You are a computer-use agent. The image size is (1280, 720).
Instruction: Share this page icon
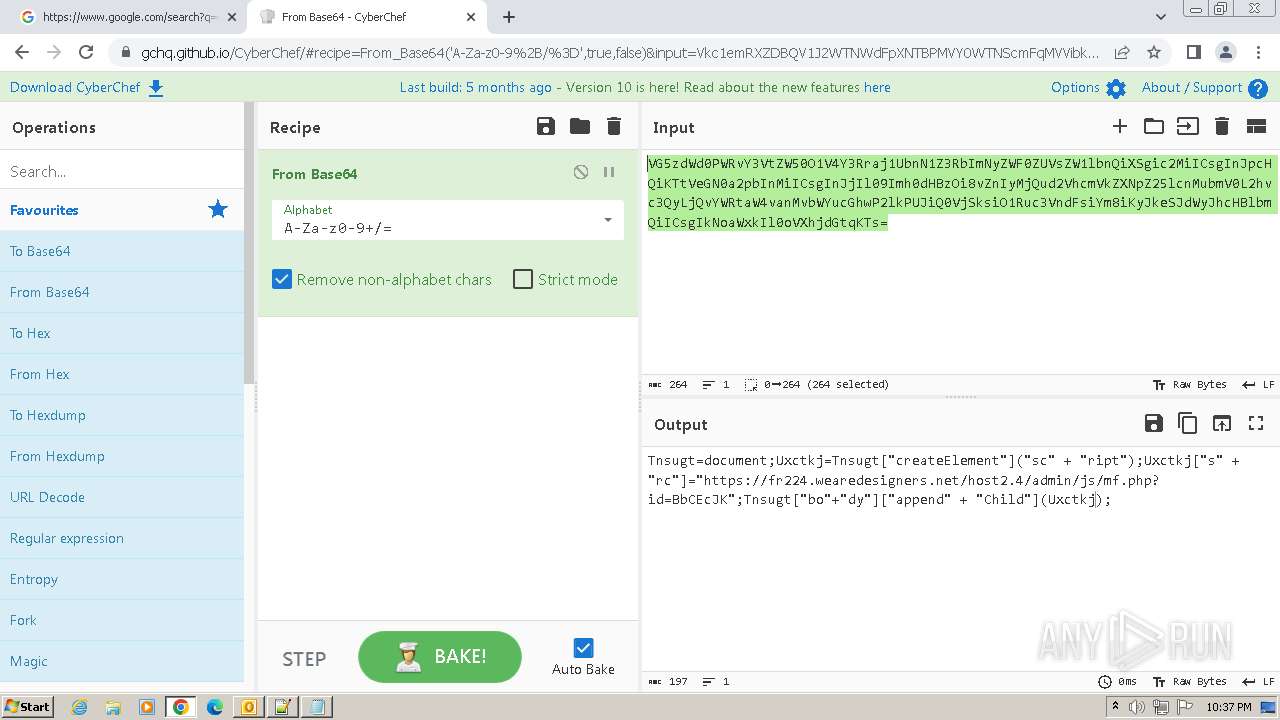1122,52
